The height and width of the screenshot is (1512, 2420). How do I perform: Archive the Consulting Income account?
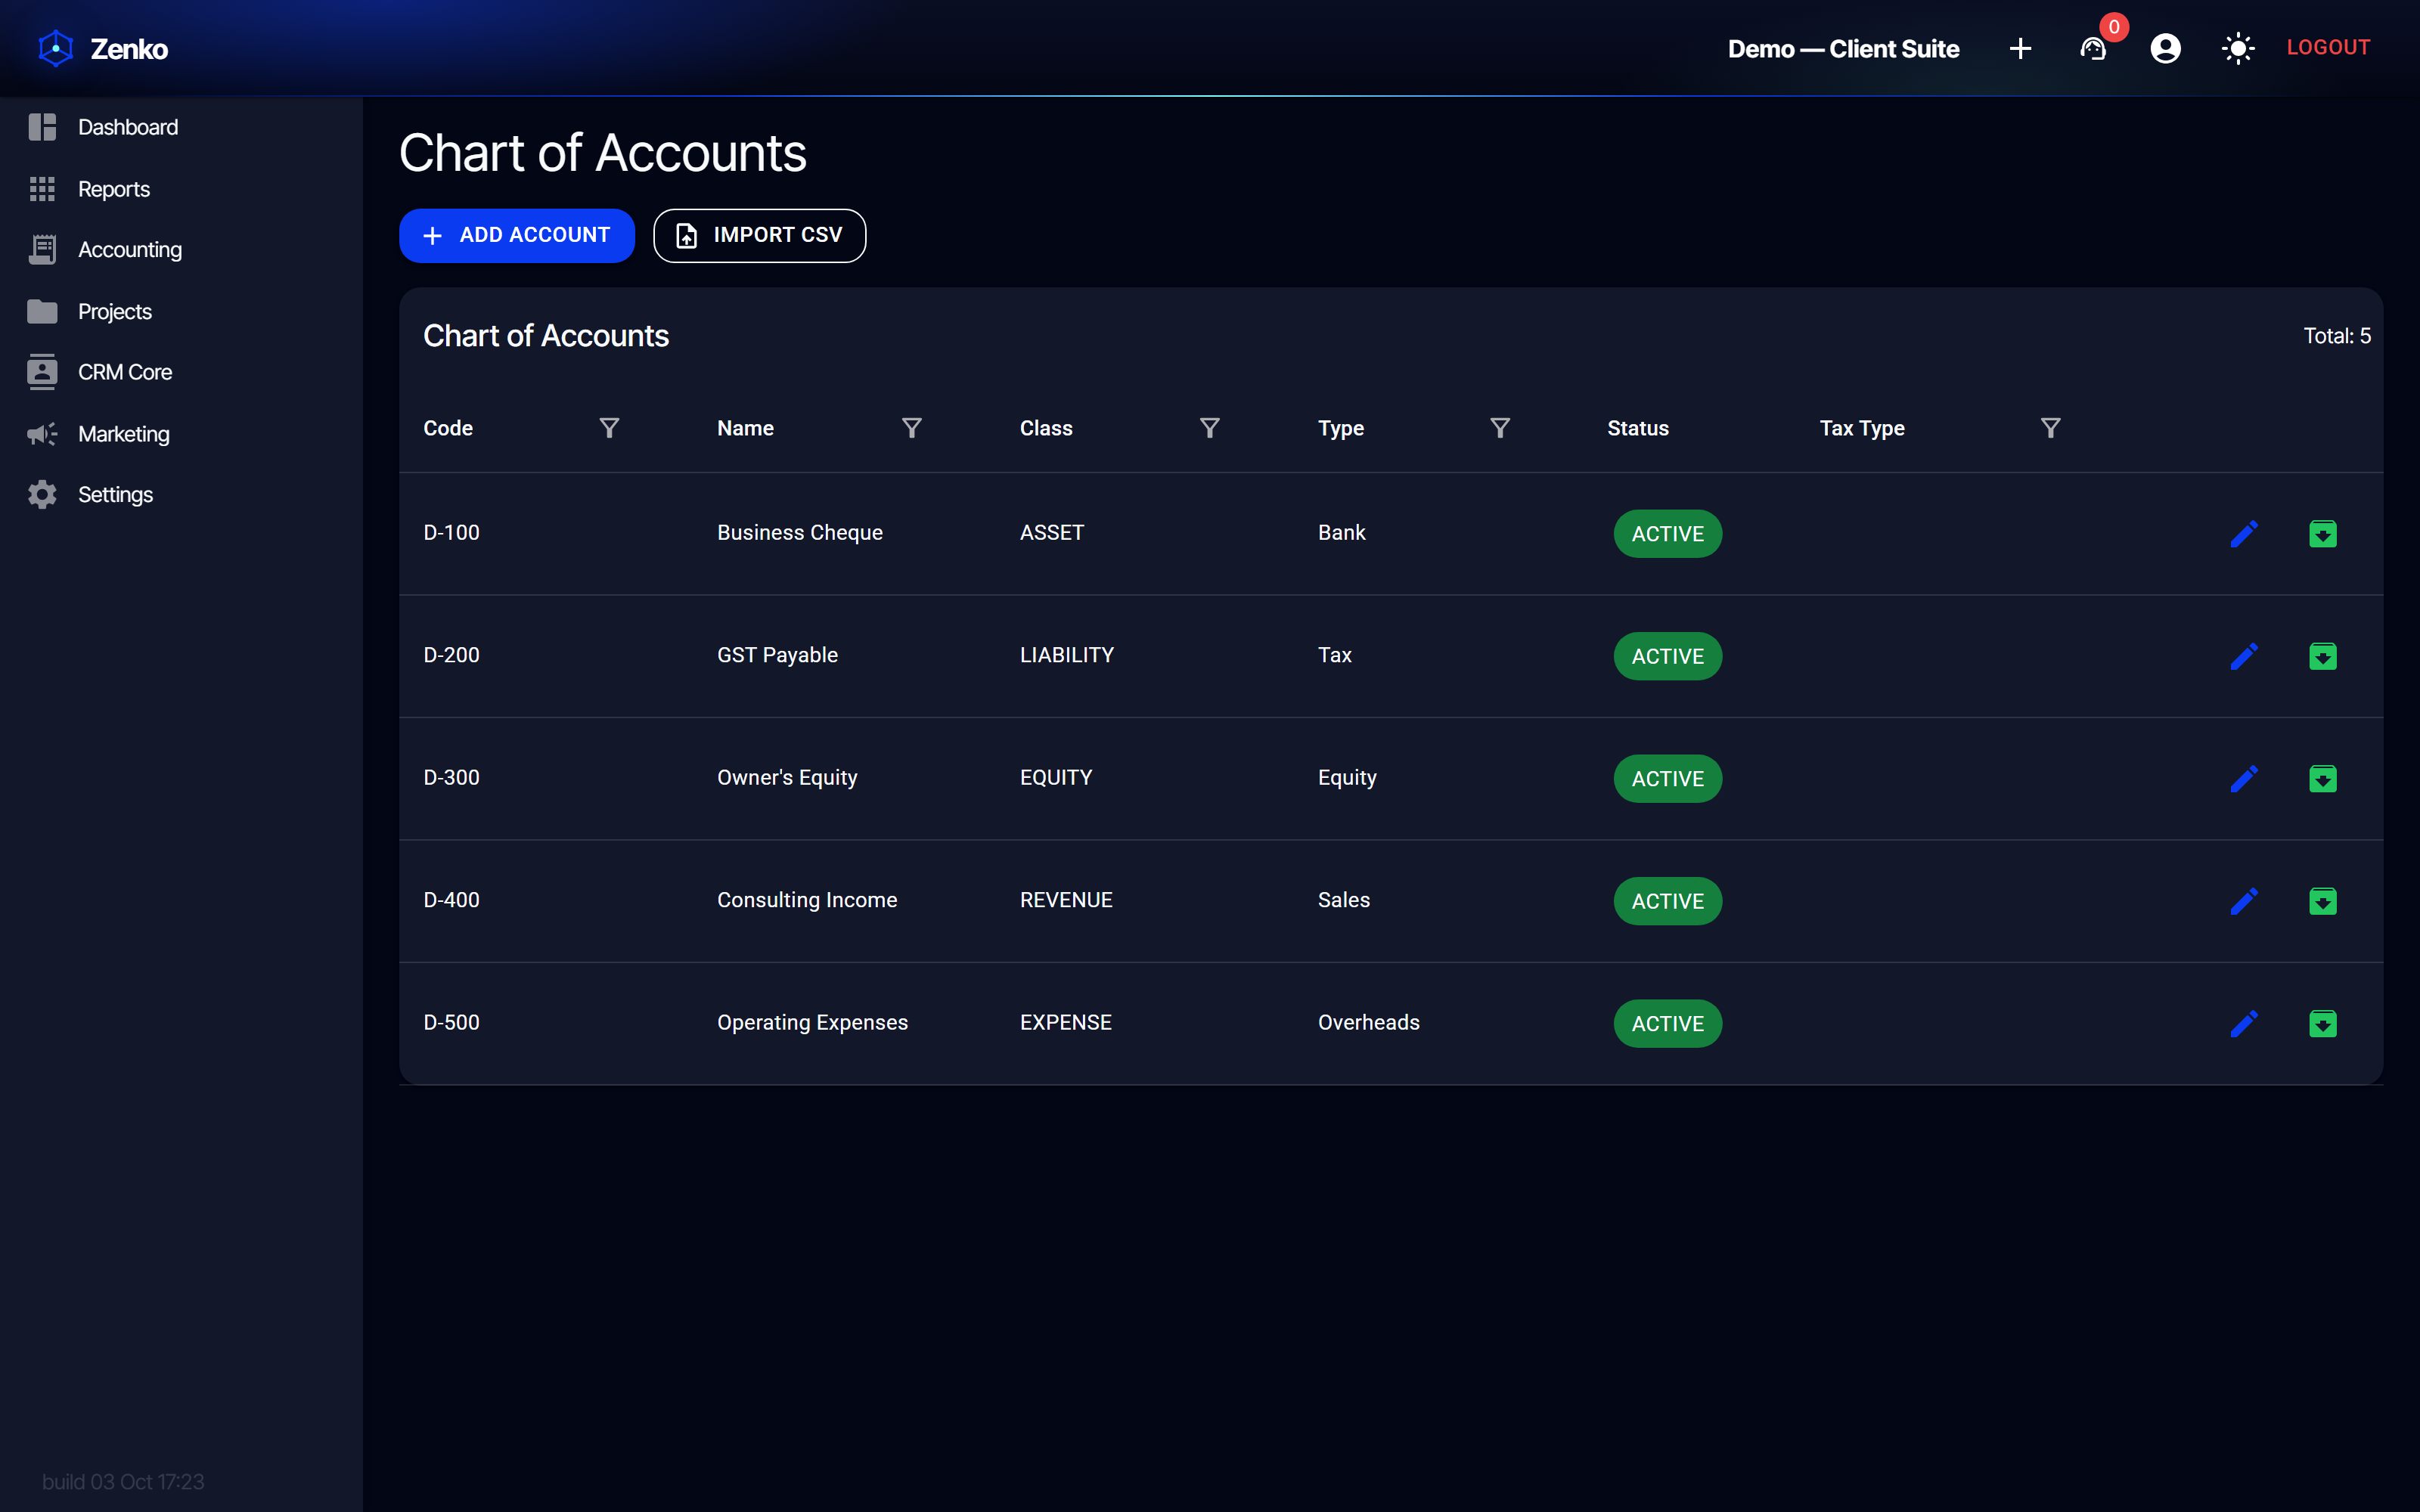point(2322,901)
